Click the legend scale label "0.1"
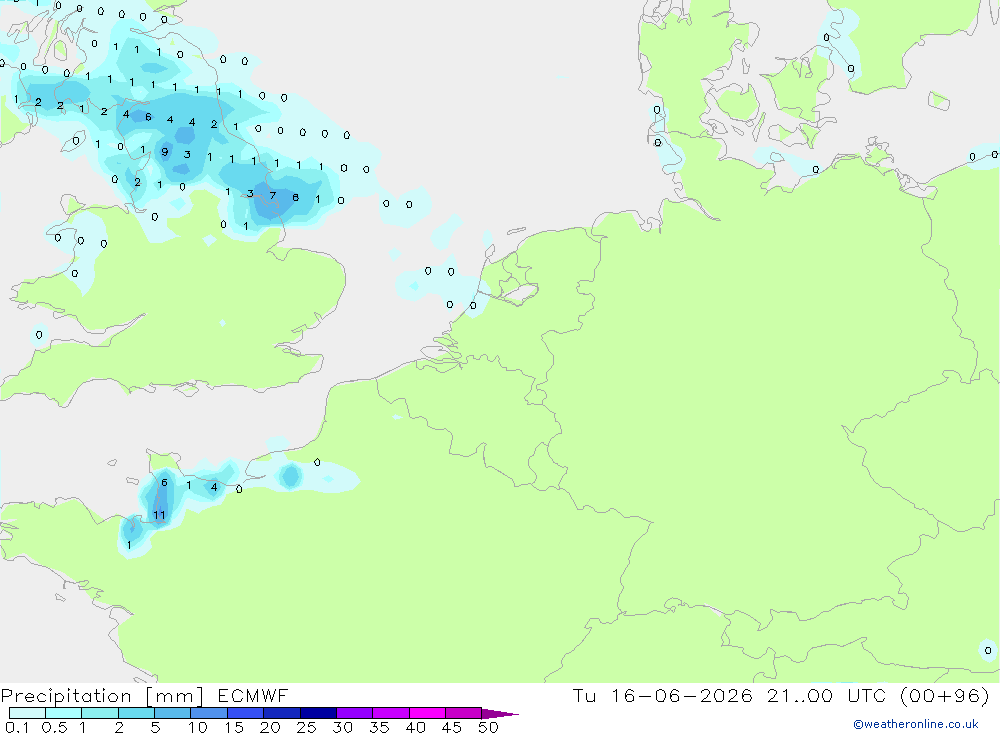The image size is (1000, 733). point(17,727)
